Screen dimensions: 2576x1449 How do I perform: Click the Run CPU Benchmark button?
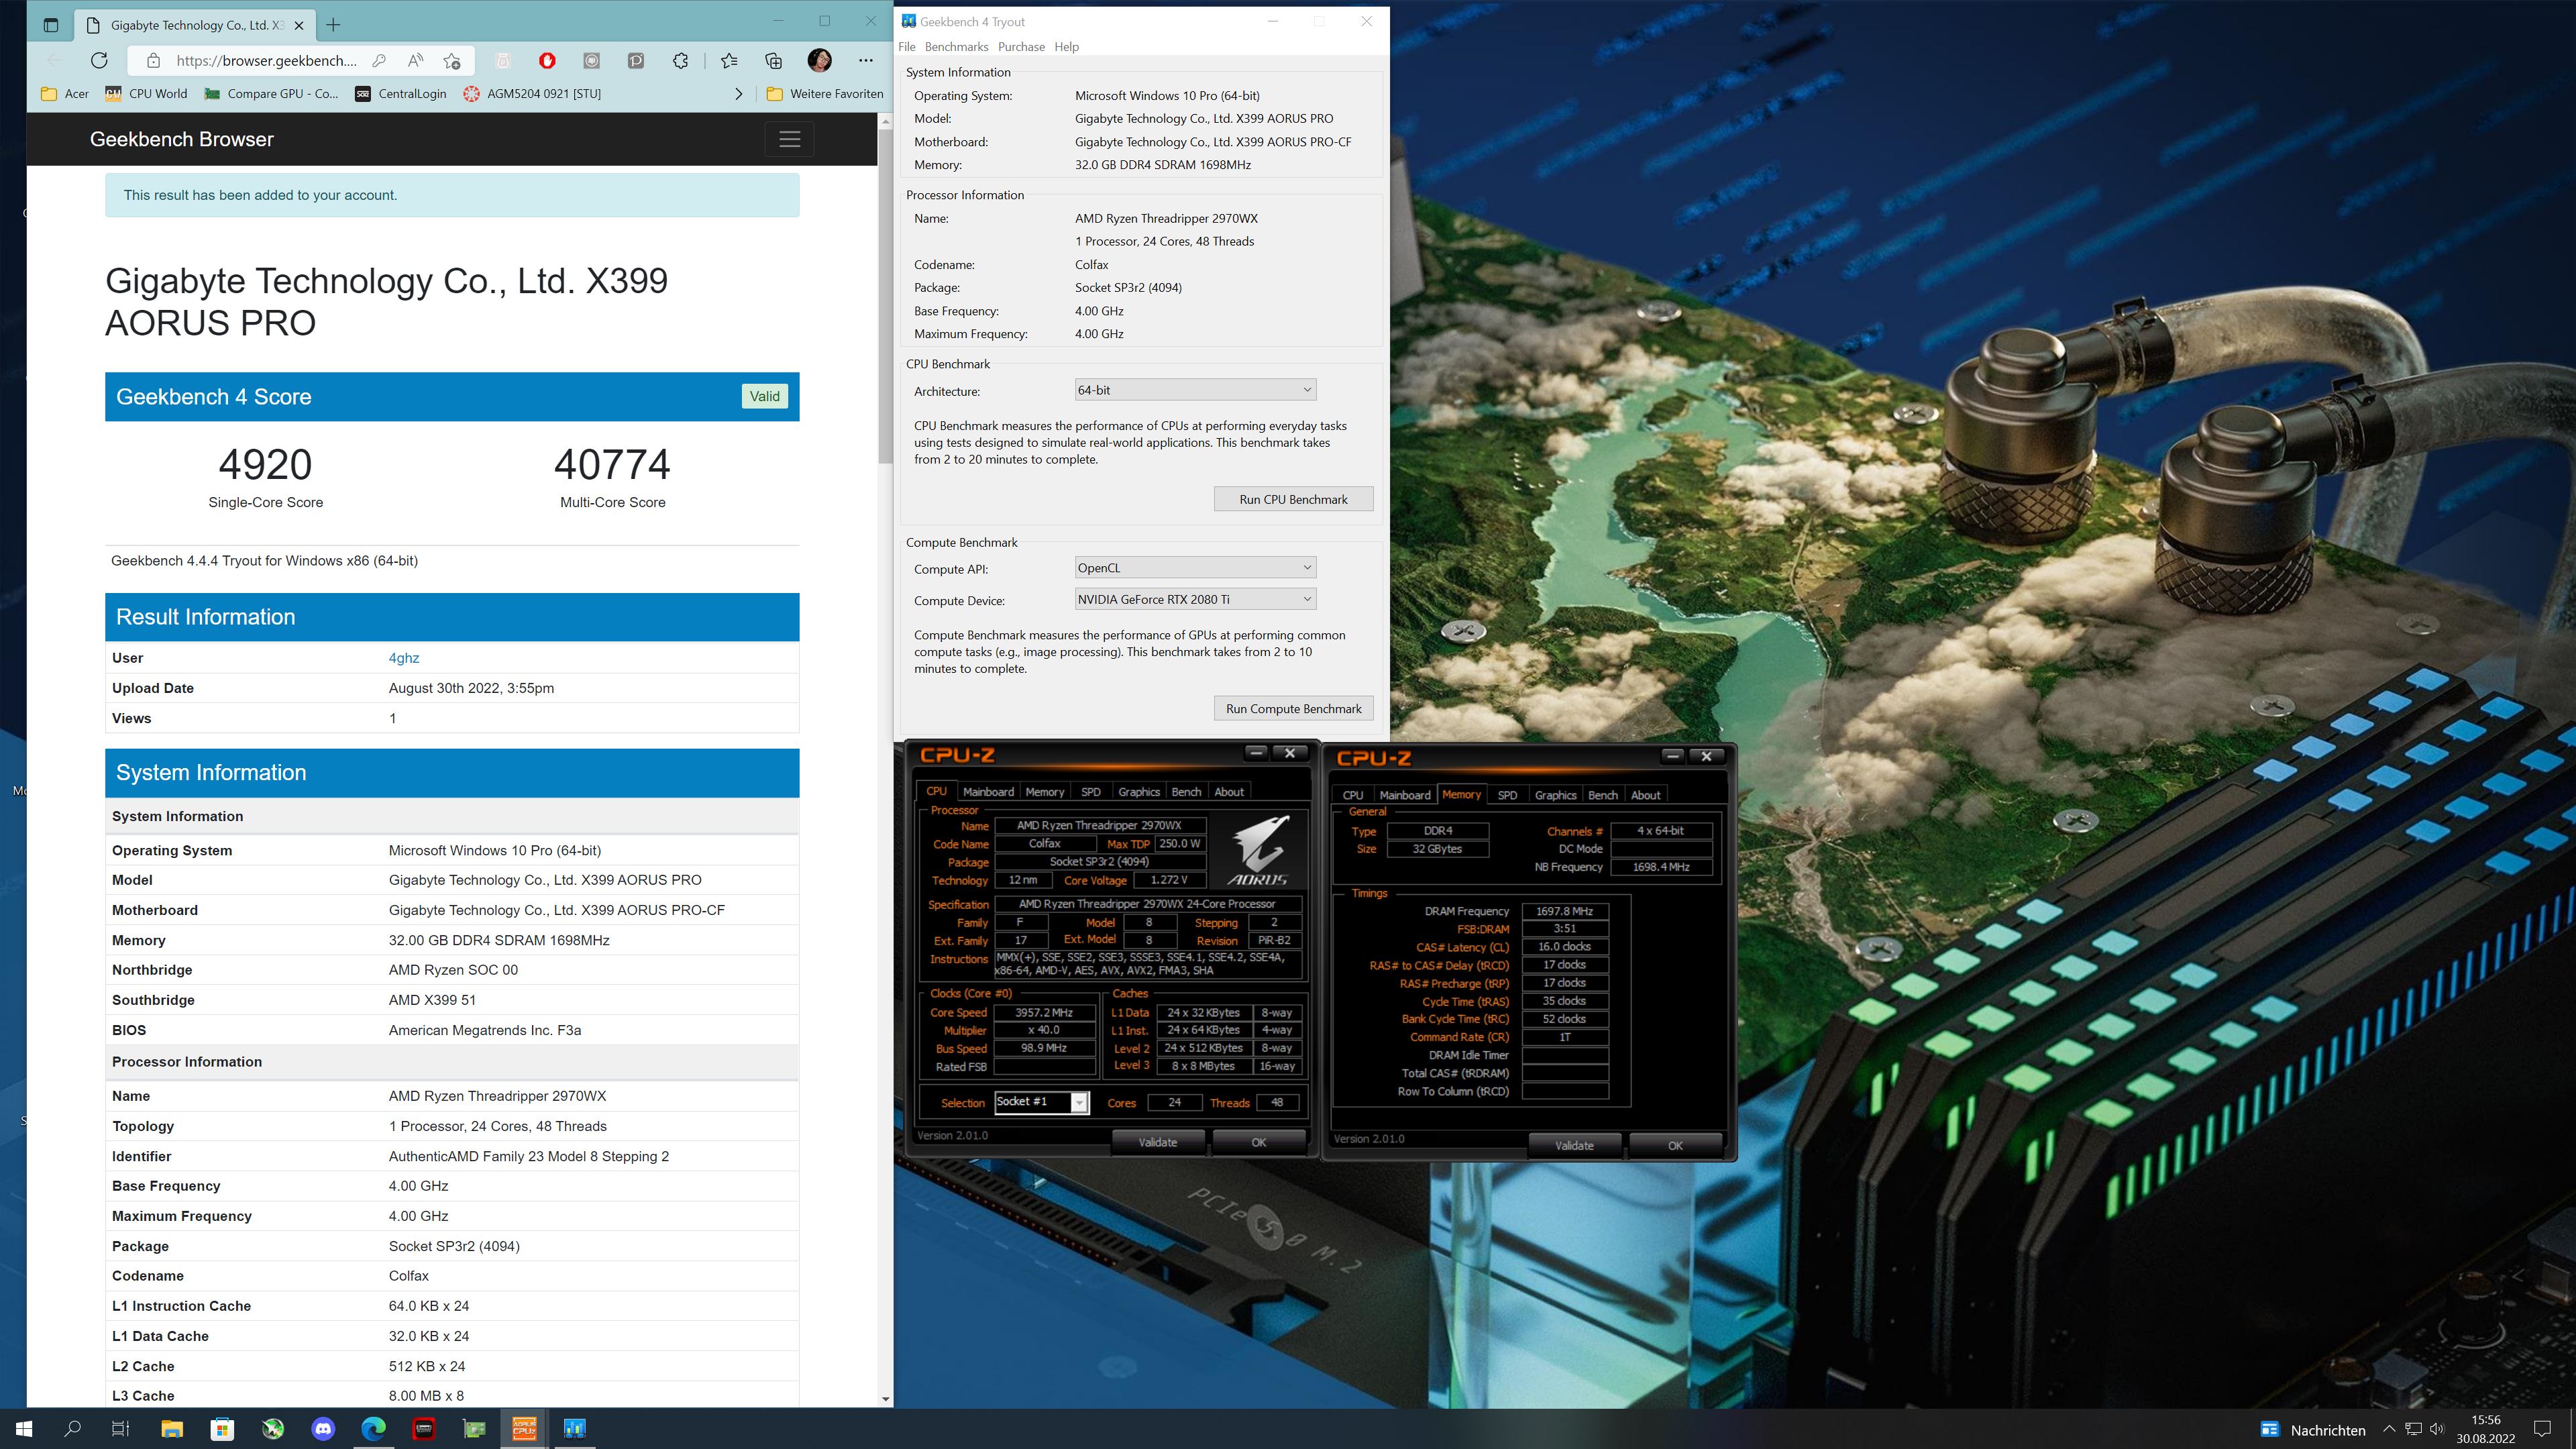pos(1293,499)
